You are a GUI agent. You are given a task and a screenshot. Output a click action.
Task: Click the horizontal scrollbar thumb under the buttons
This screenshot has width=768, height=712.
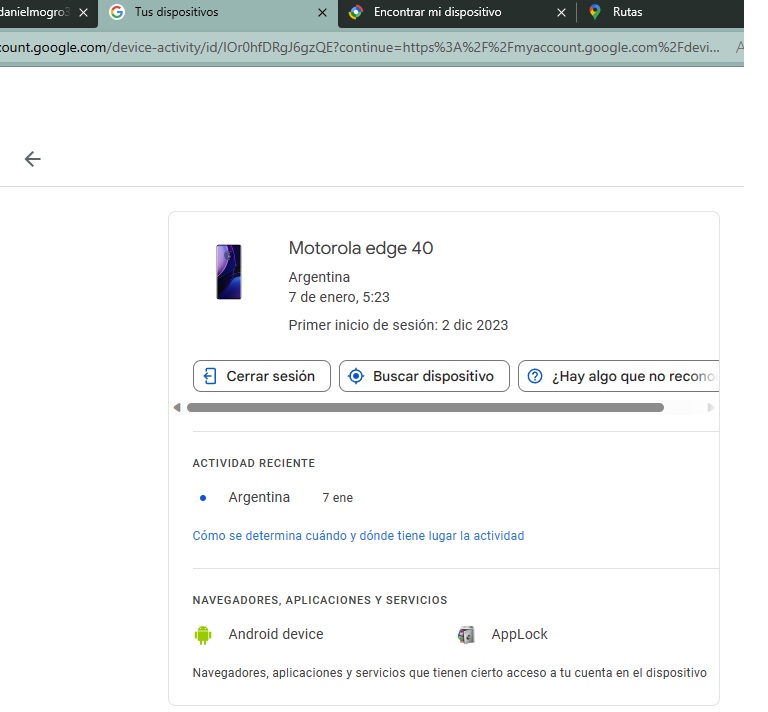[425, 407]
